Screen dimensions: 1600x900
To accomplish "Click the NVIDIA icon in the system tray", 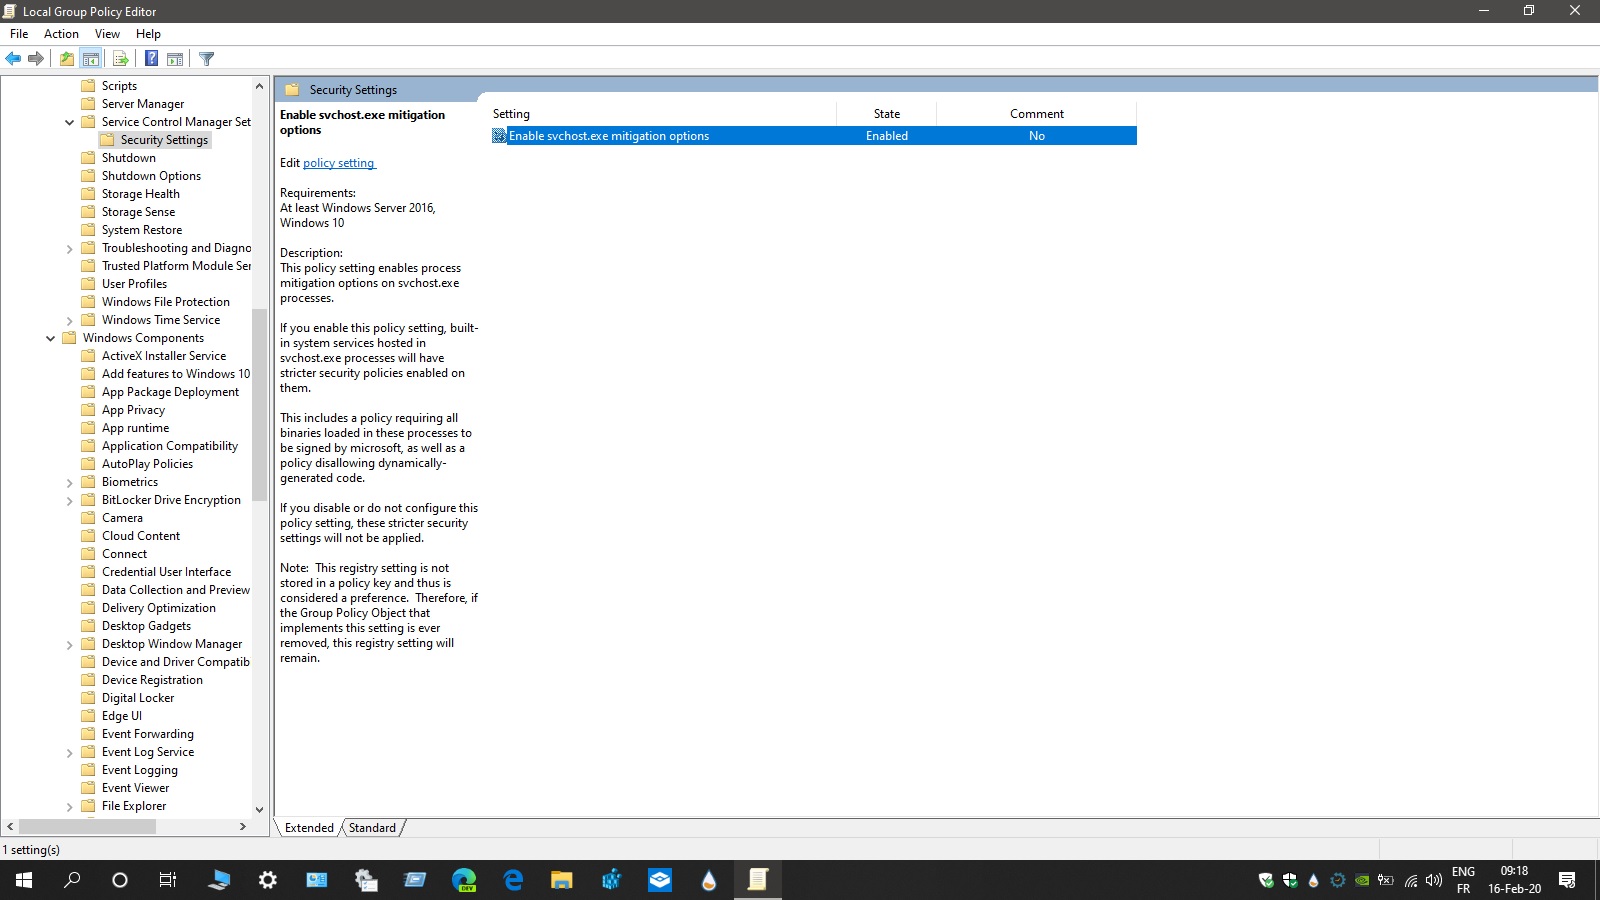I will click(x=1362, y=880).
